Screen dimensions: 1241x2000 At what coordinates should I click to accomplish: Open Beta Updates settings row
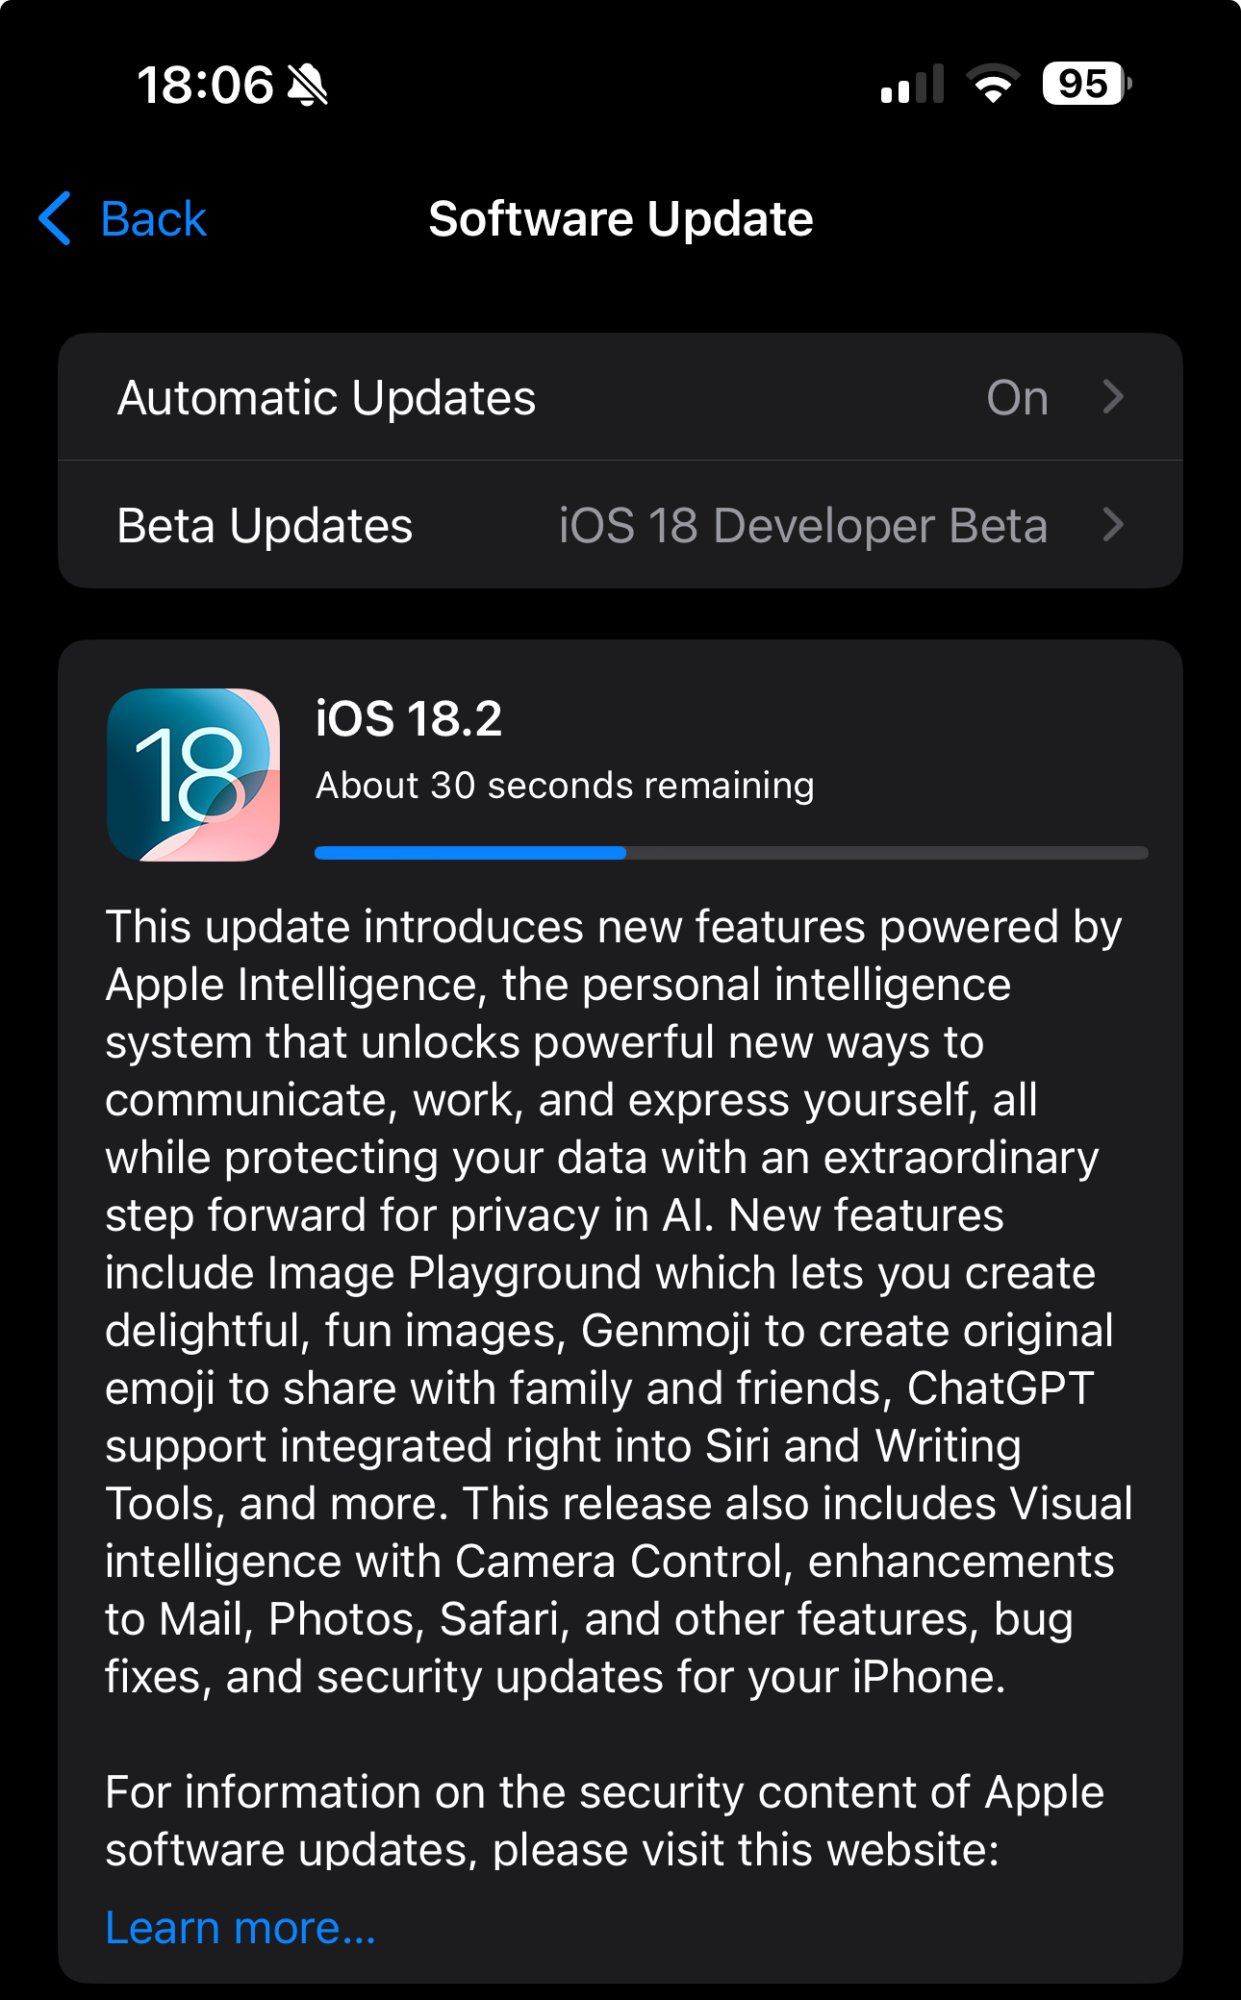point(620,525)
